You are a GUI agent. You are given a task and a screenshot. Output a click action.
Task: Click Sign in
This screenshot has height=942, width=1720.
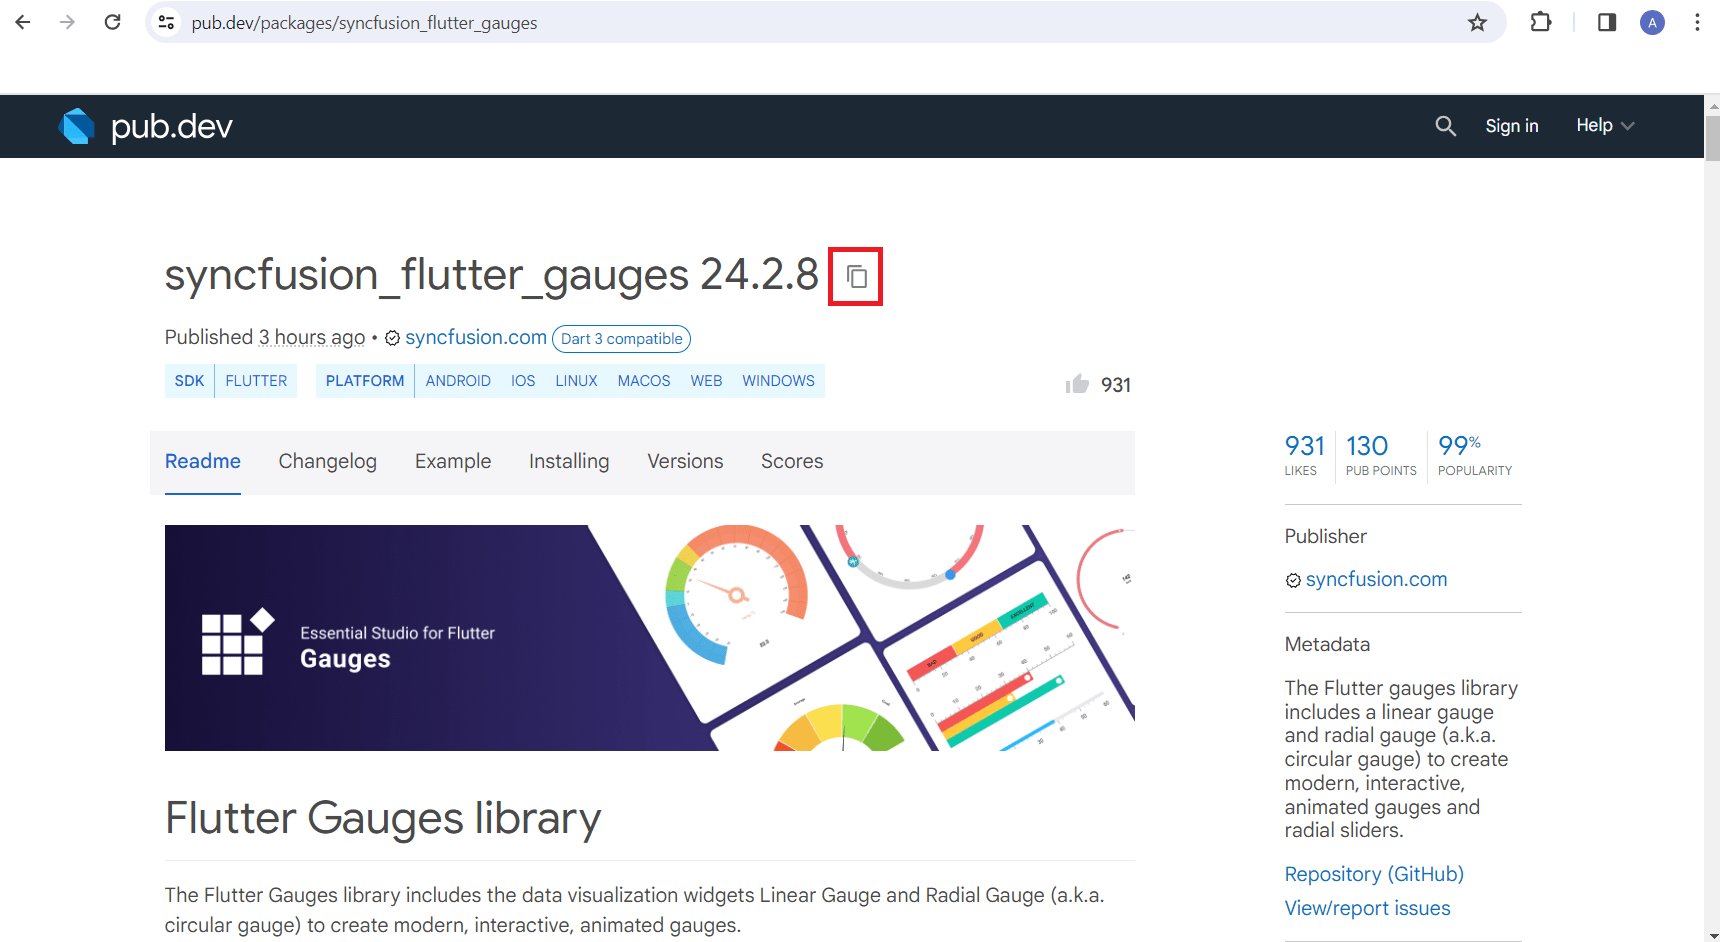(1511, 126)
